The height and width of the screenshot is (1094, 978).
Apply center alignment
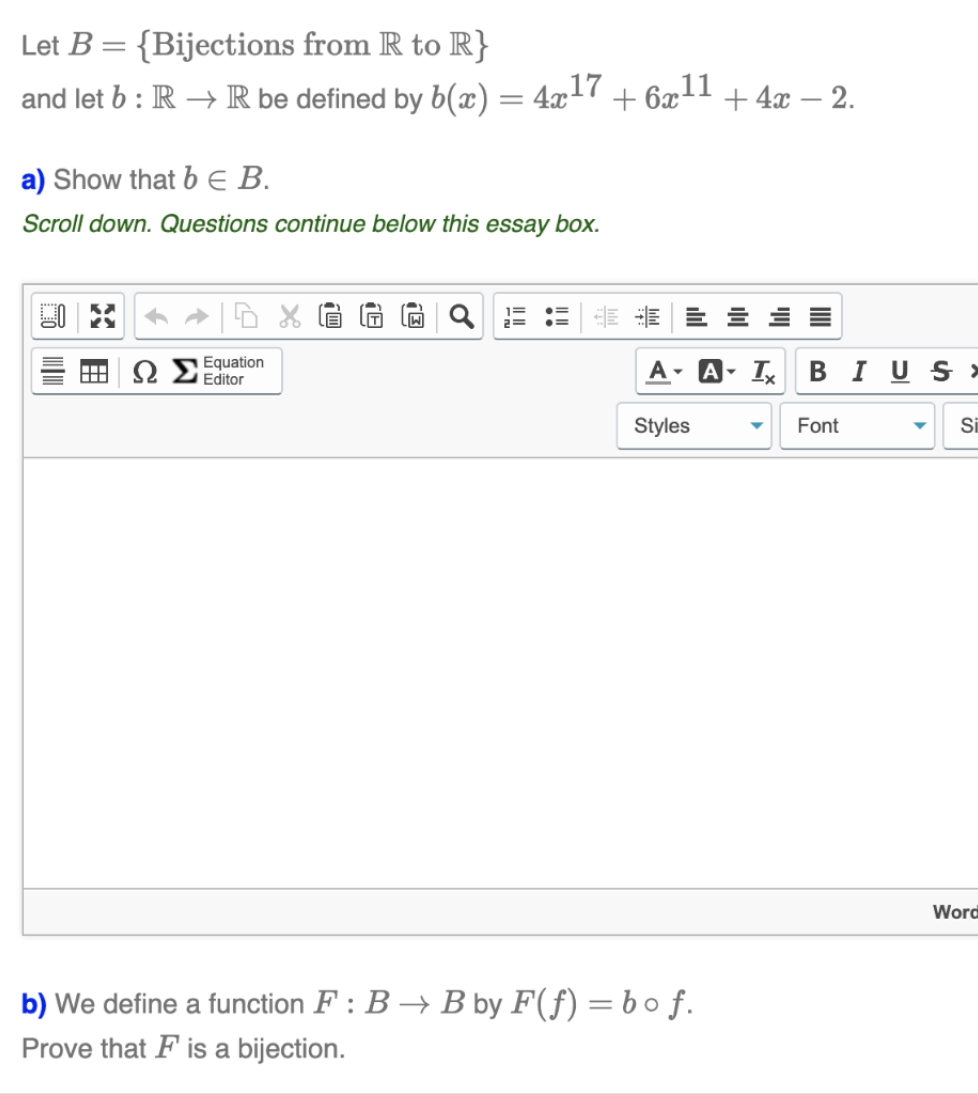pos(738,317)
